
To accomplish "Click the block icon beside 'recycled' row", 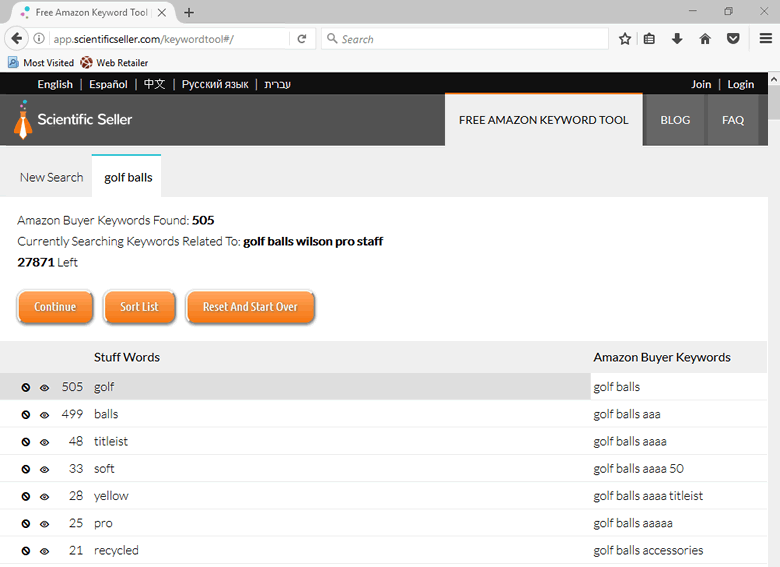I will tap(26, 551).
